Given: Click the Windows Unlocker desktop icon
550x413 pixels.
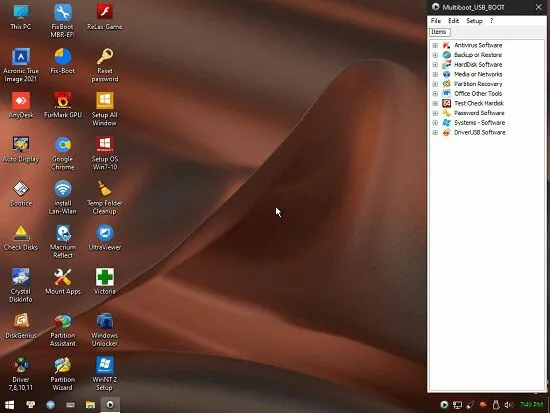Looking at the screenshot, I should click(105, 329).
